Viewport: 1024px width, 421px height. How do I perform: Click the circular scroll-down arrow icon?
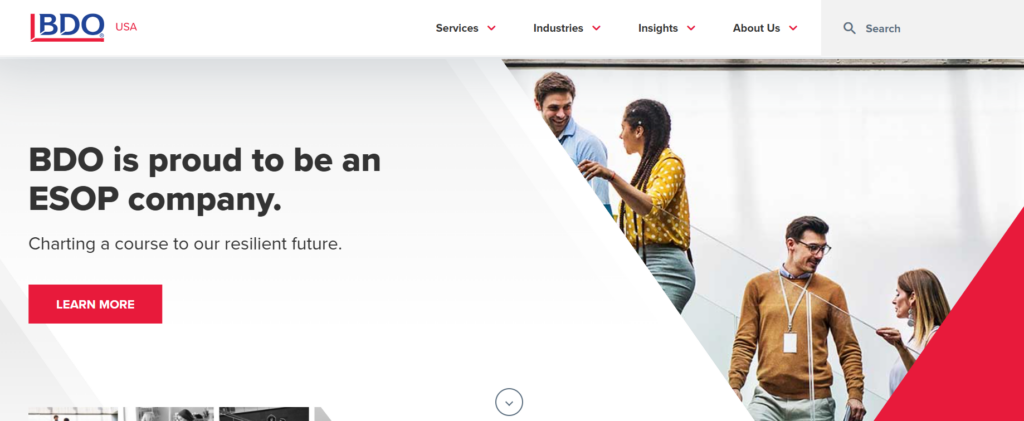pos(509,402)
